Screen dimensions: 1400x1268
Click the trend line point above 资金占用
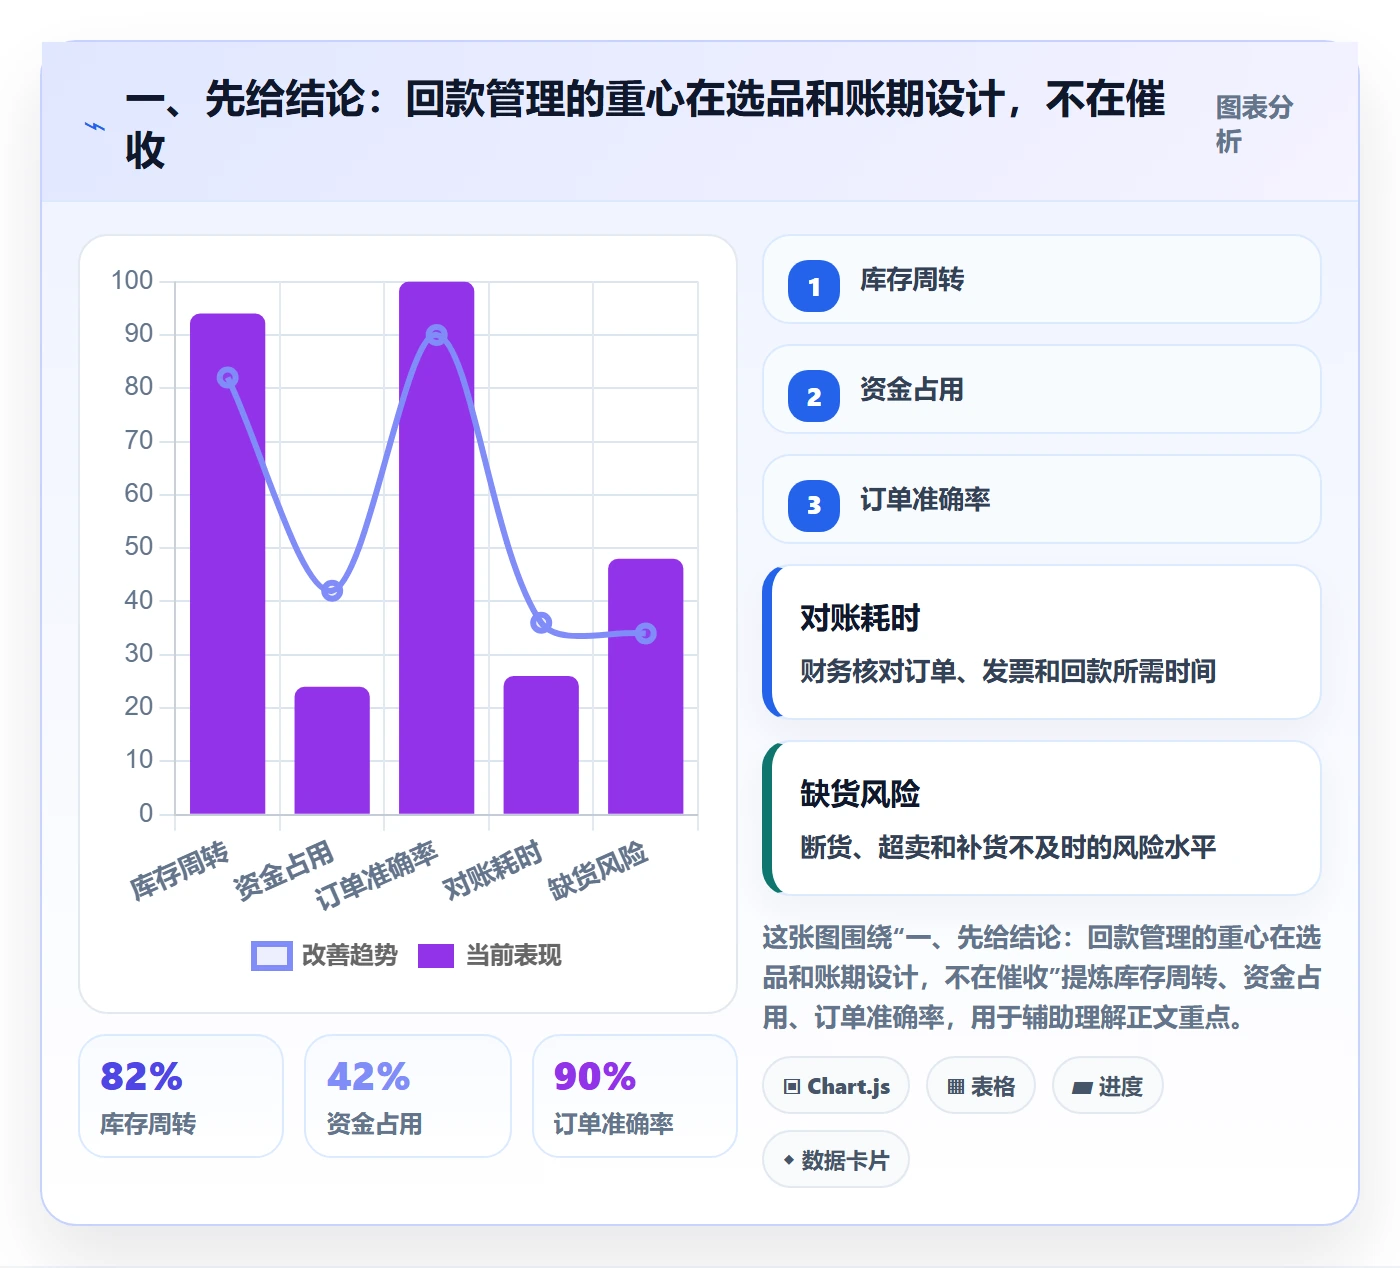(332, 591)
